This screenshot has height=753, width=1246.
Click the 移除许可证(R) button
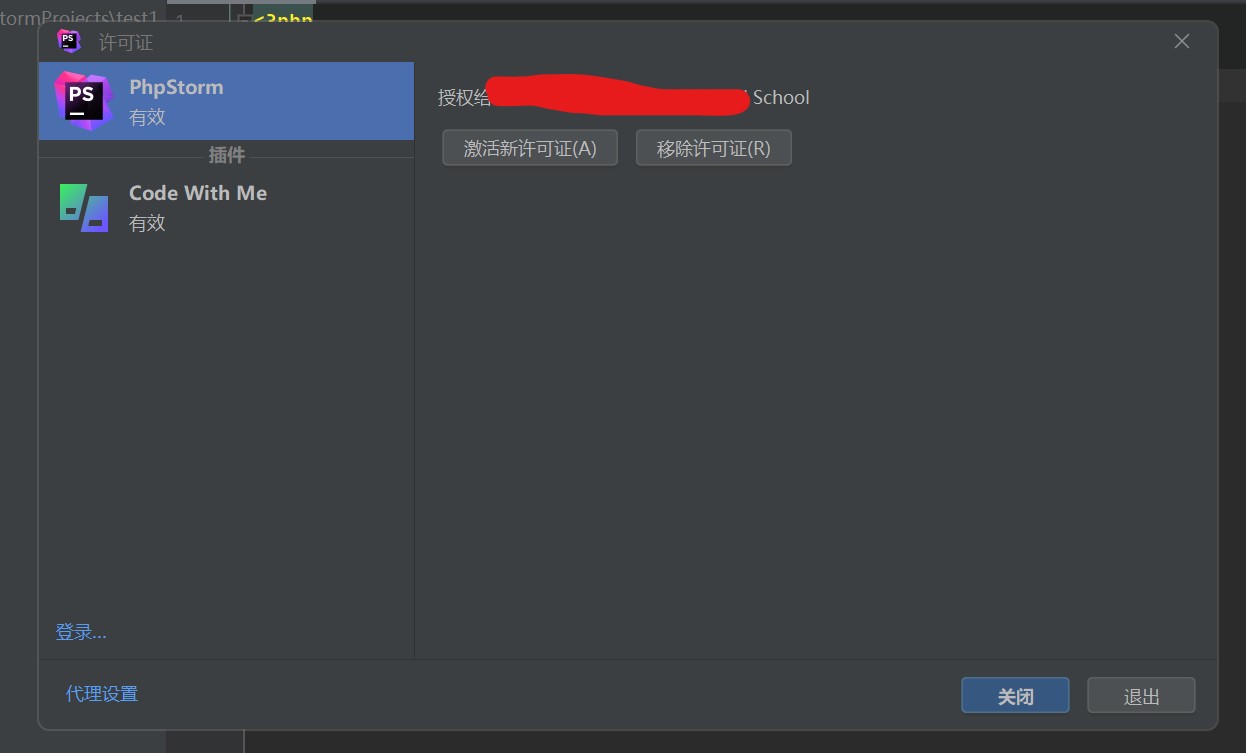pyautogui.click(x=714, y=148)
